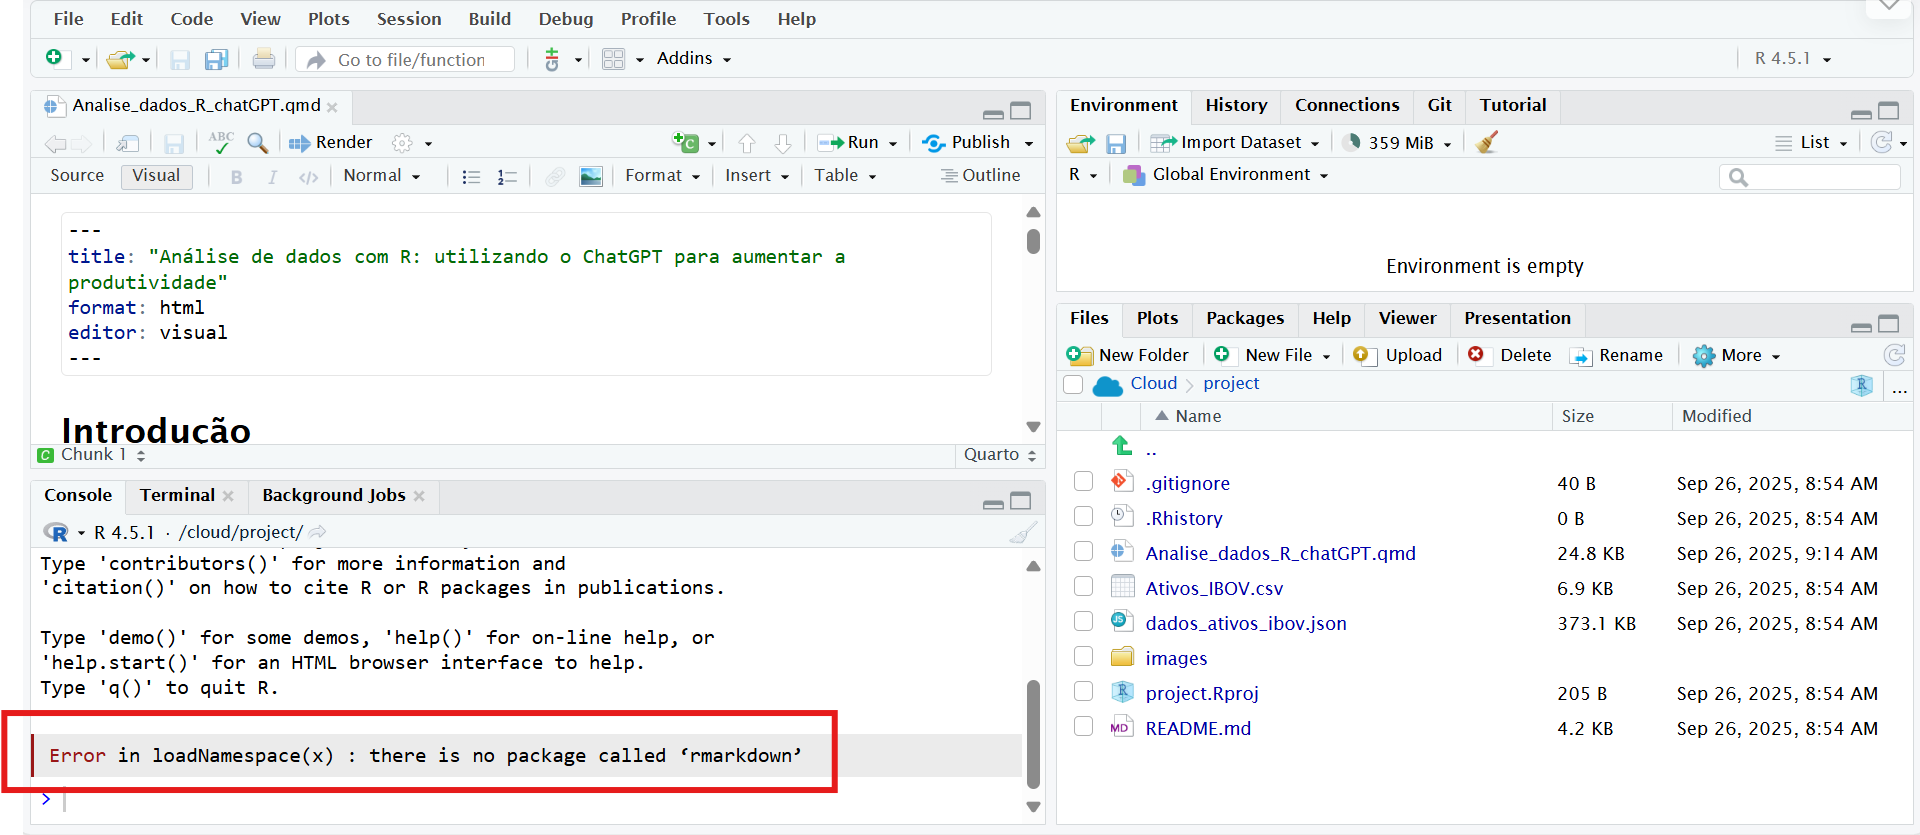The height and width of the screenshot is (835, 1920).
Task: Tick the Ativos_IBOV.csv checkbox
Action: [x=1083, y=586]
